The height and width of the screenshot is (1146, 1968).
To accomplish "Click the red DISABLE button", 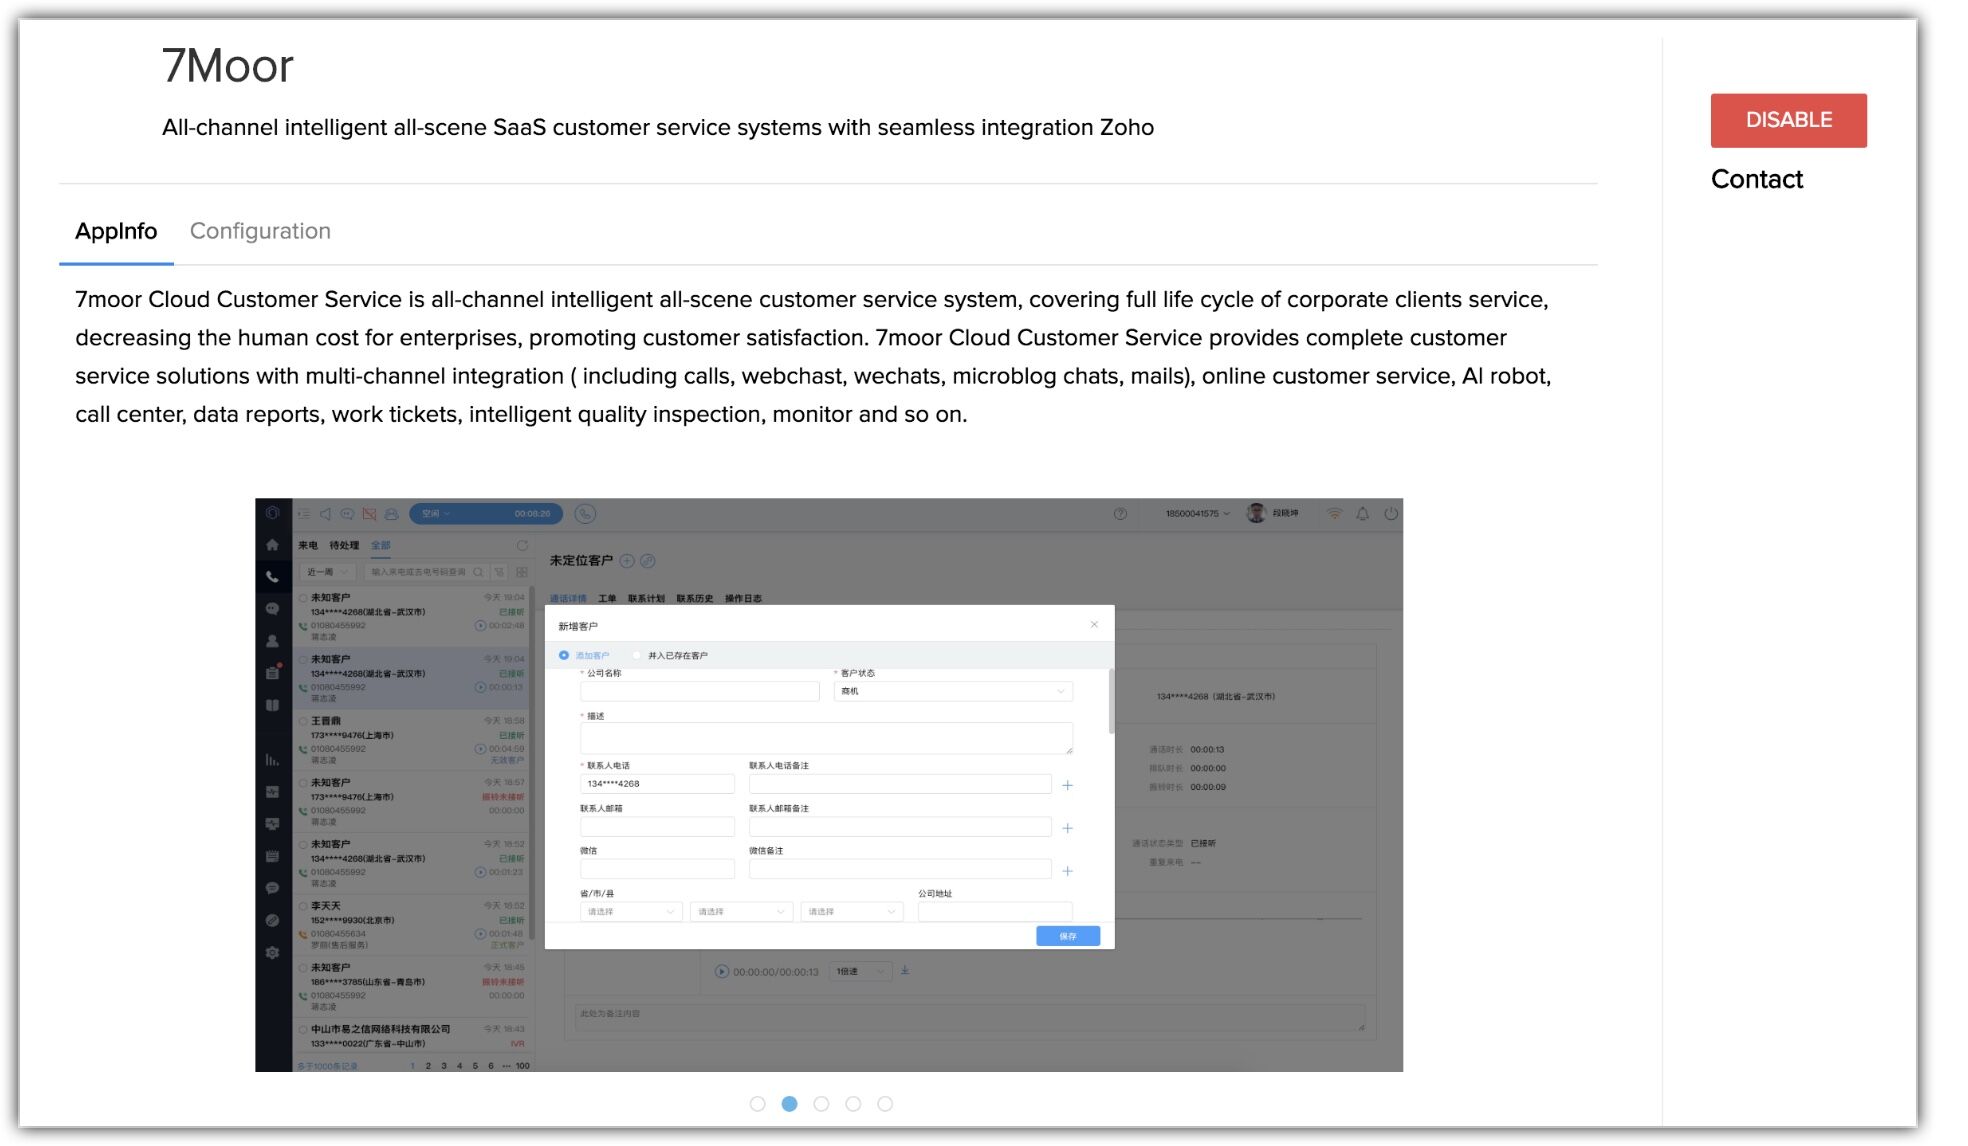I will tap(1788, 120).
